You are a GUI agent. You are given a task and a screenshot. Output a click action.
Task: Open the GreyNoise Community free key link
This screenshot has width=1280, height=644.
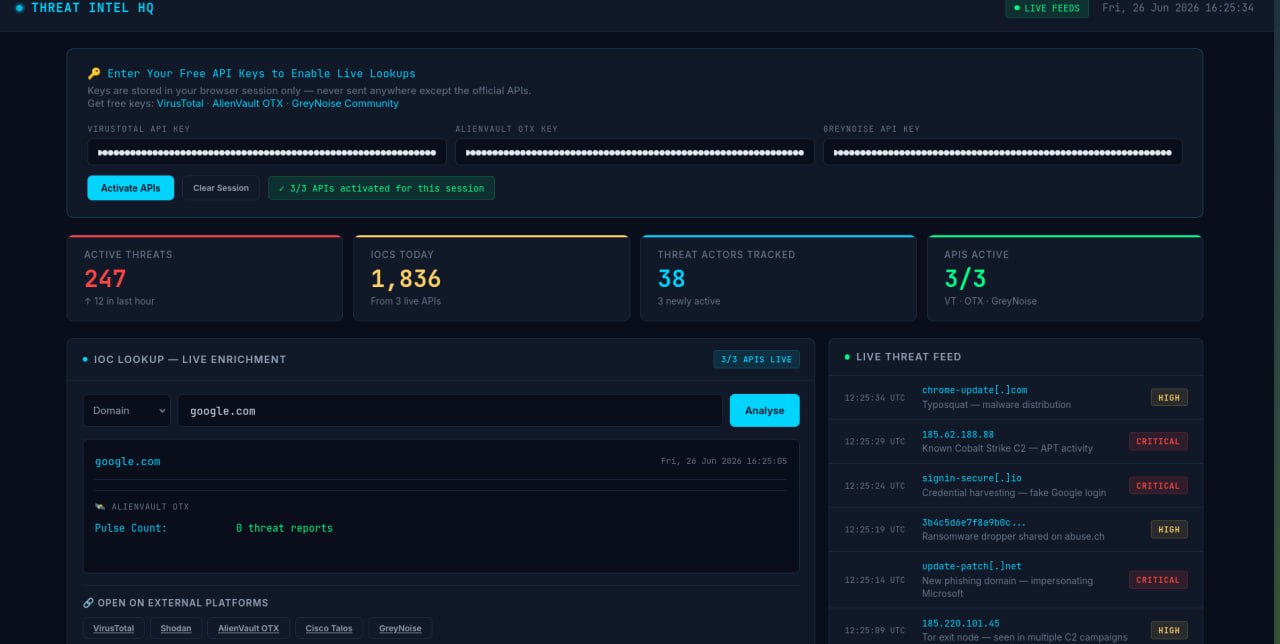click(345, 103)
